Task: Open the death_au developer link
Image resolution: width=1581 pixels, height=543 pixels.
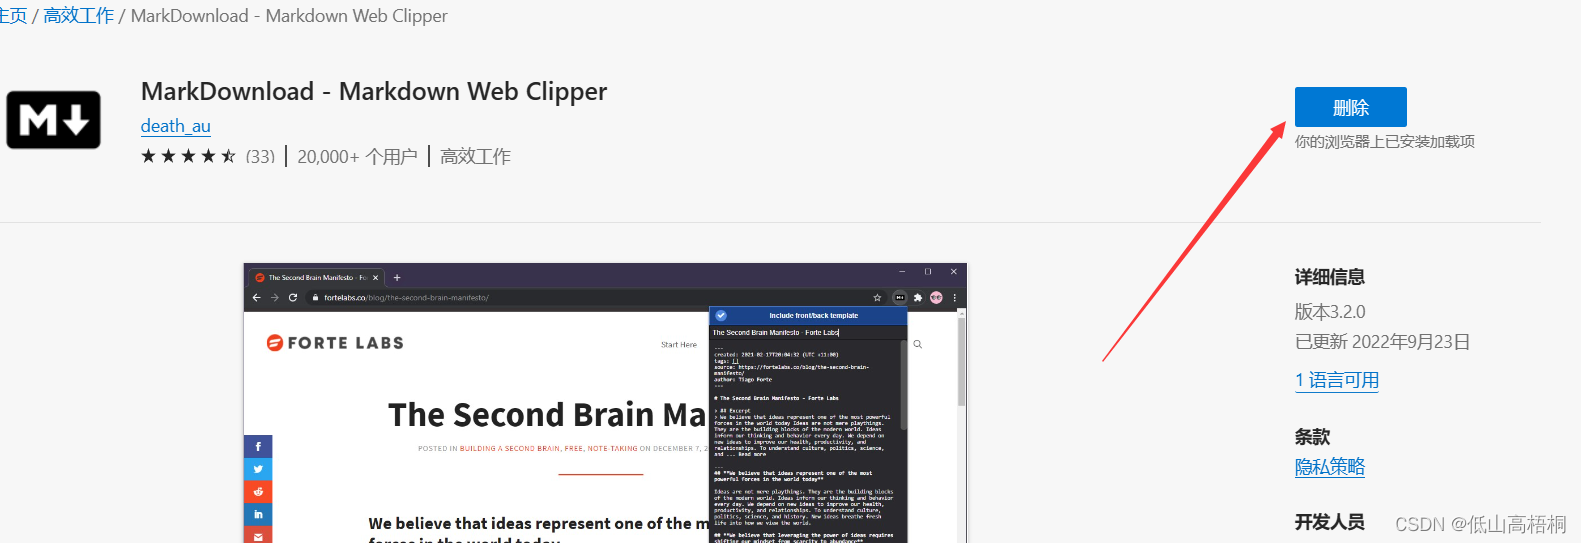Action: (x=175, y=126)
